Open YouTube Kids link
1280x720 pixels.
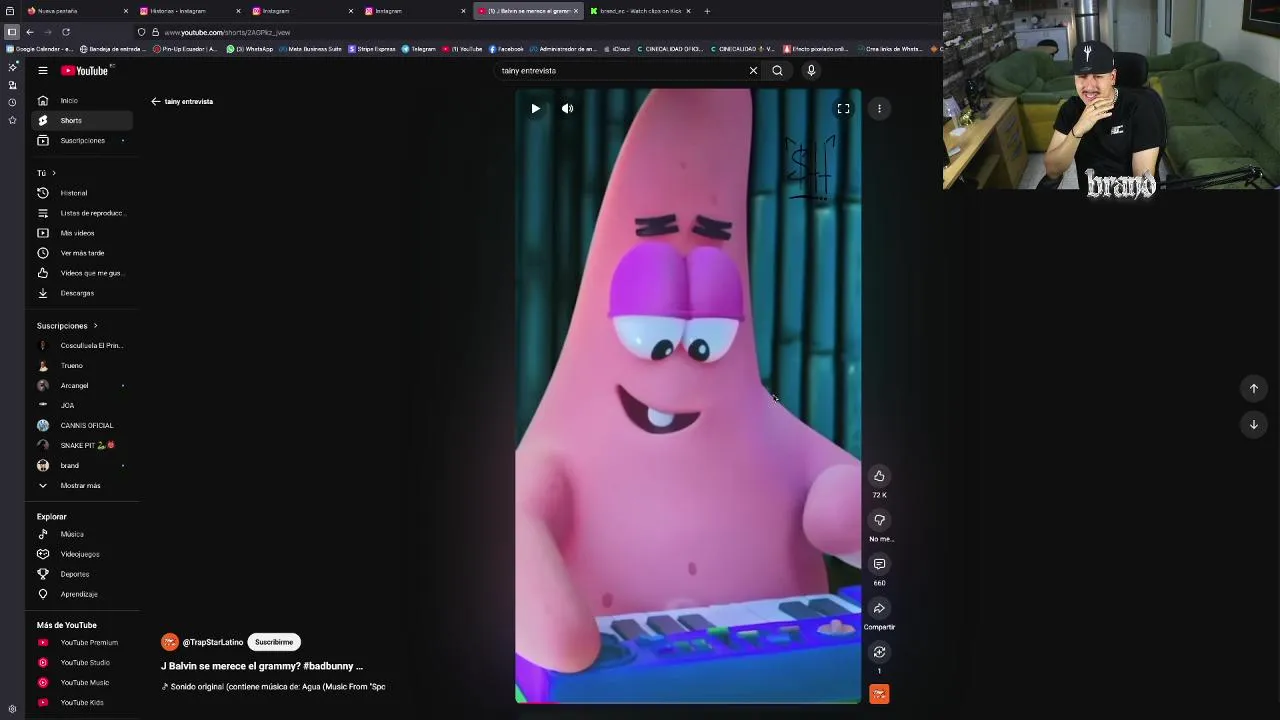tap(80, 702)
